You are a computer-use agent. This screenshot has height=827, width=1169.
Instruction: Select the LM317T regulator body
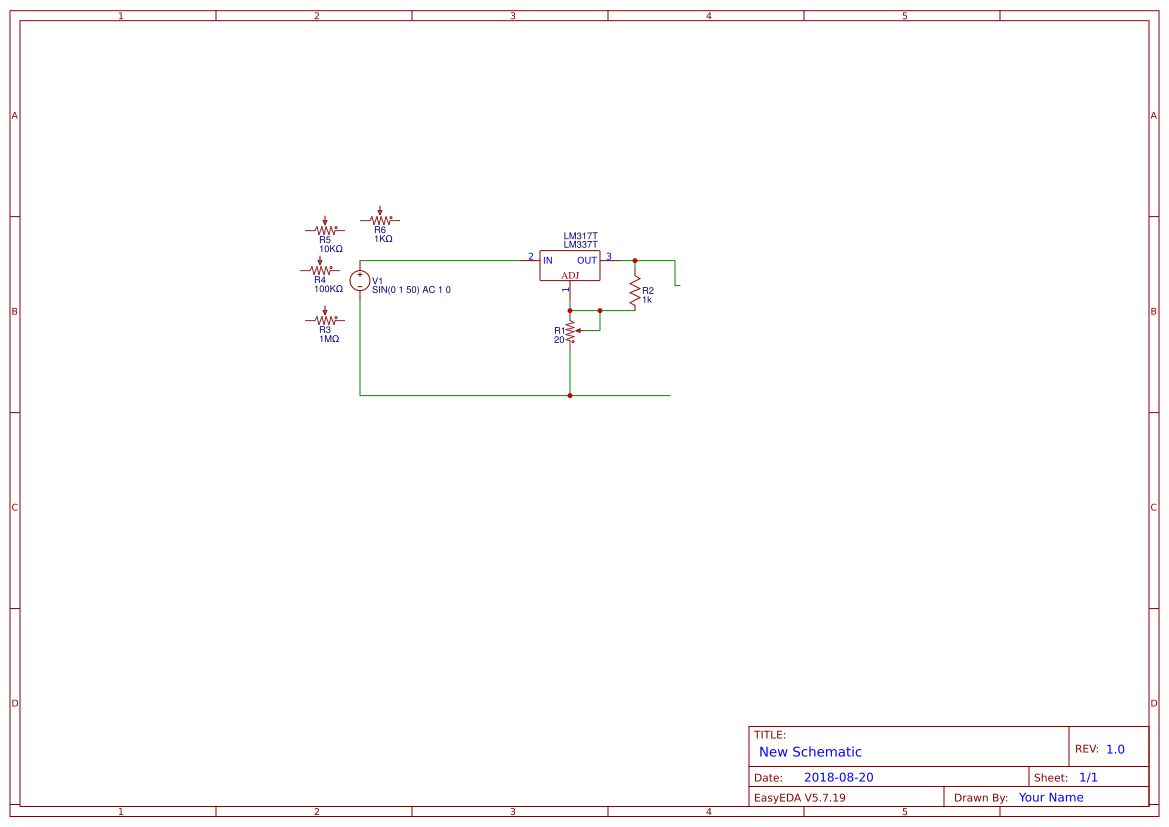click(570, 265)
